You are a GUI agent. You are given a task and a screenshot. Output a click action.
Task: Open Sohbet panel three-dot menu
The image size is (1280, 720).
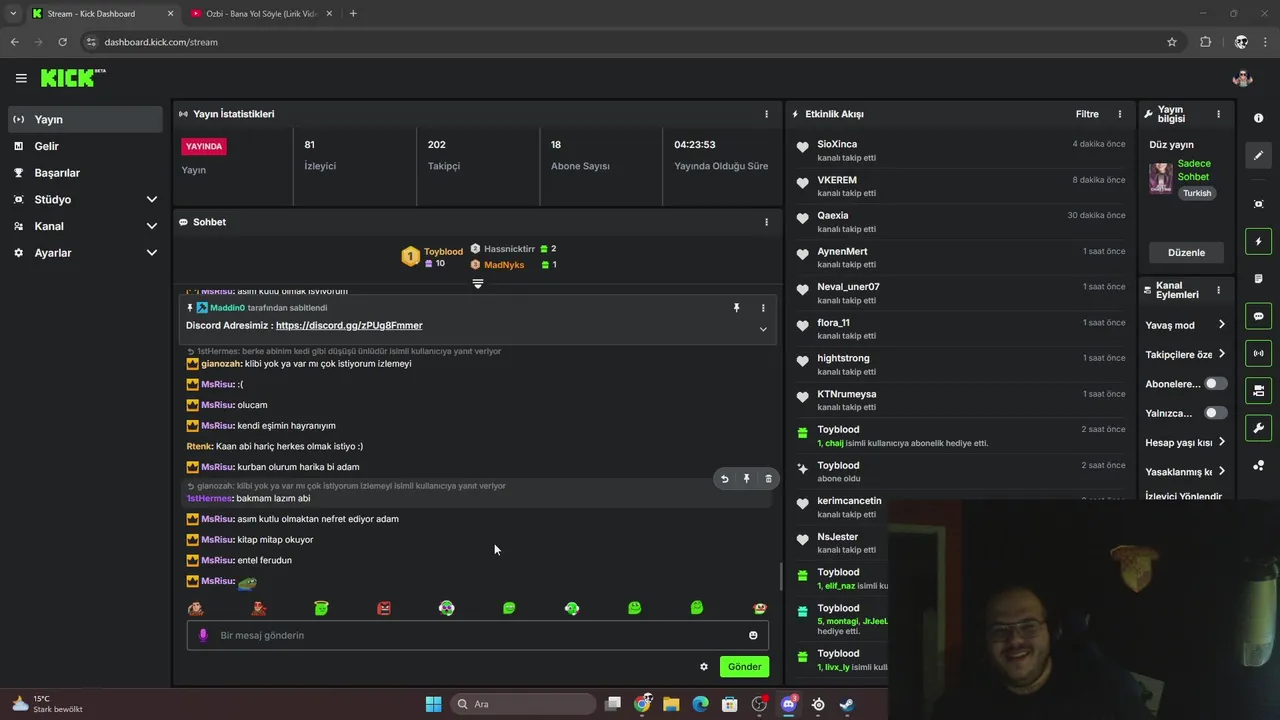tap(767, 222)
